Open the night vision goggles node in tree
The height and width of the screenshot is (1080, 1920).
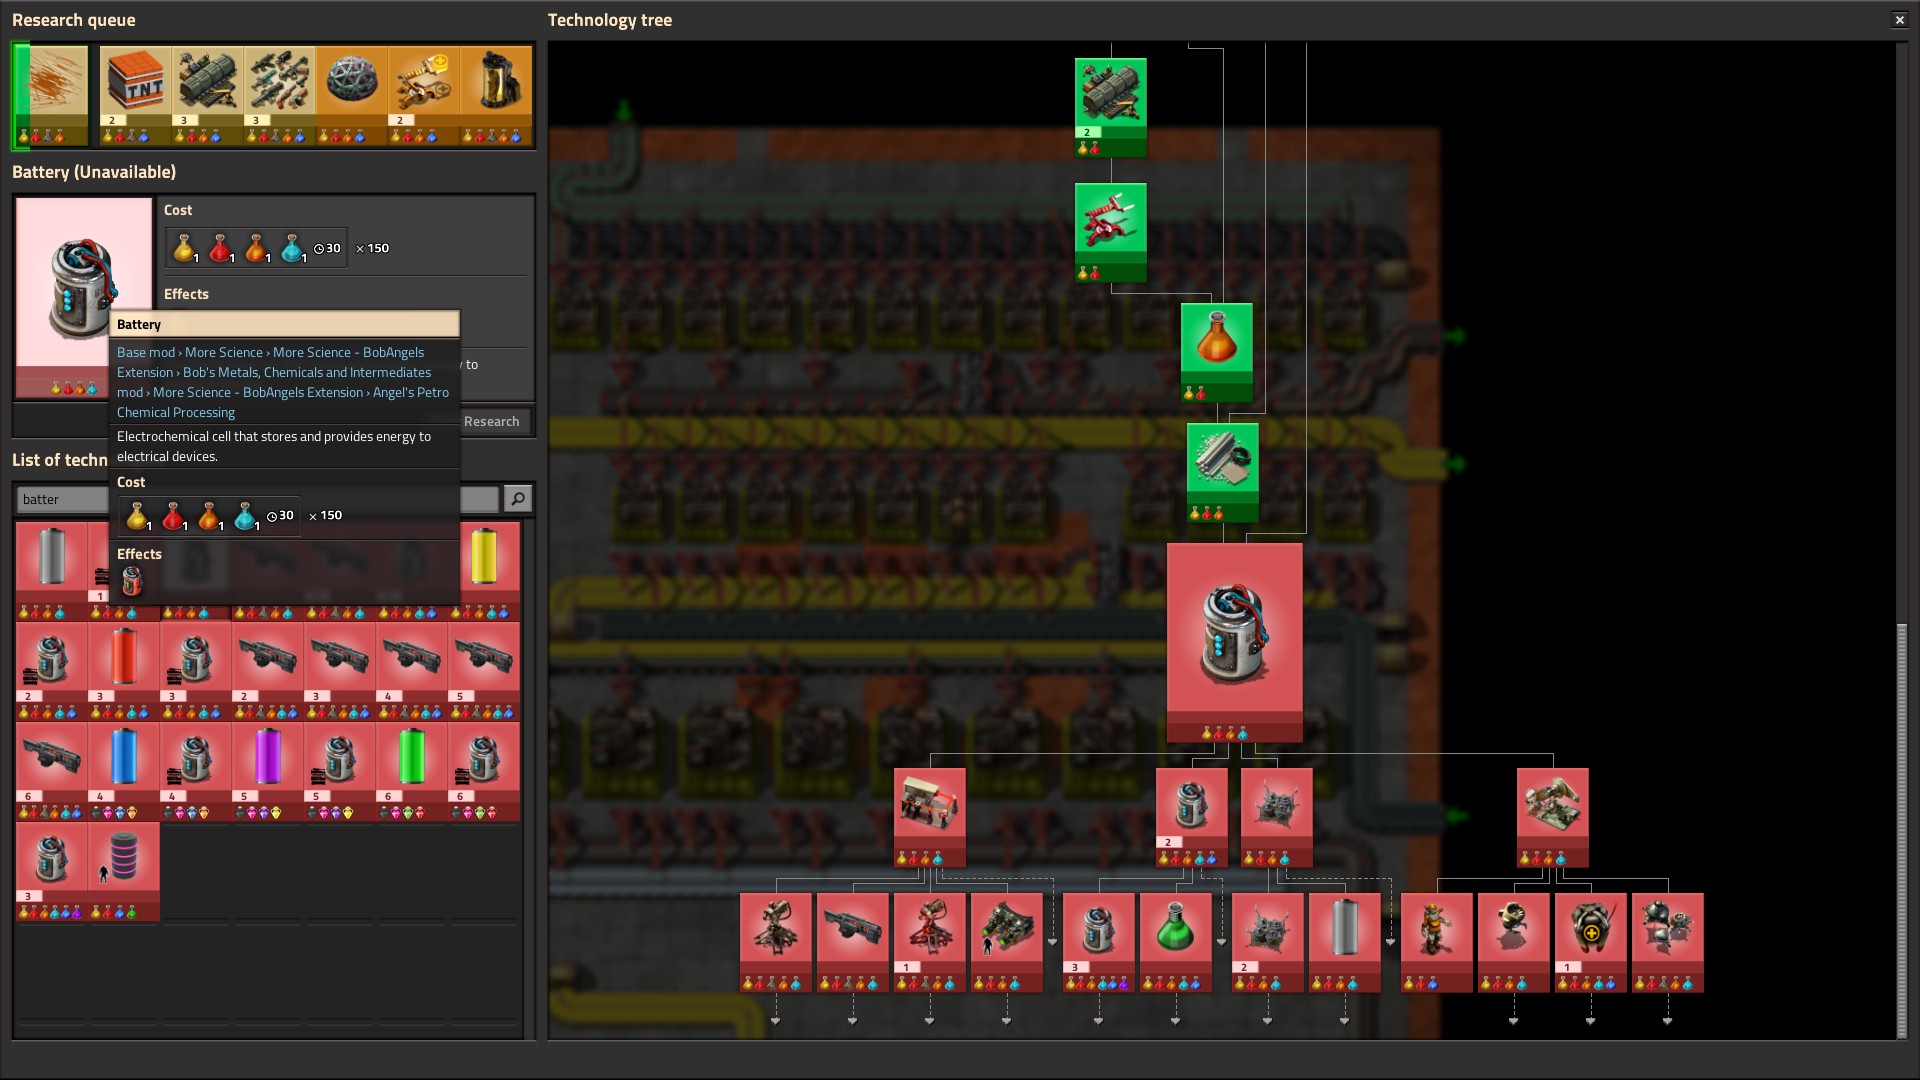(1006, 942)
